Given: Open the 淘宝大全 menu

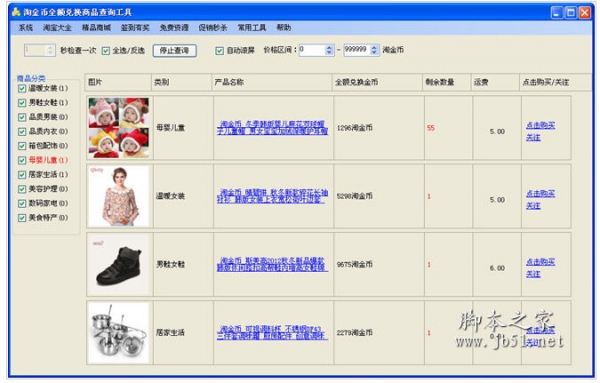Looking at the screenshot, I should pos(57,28).
